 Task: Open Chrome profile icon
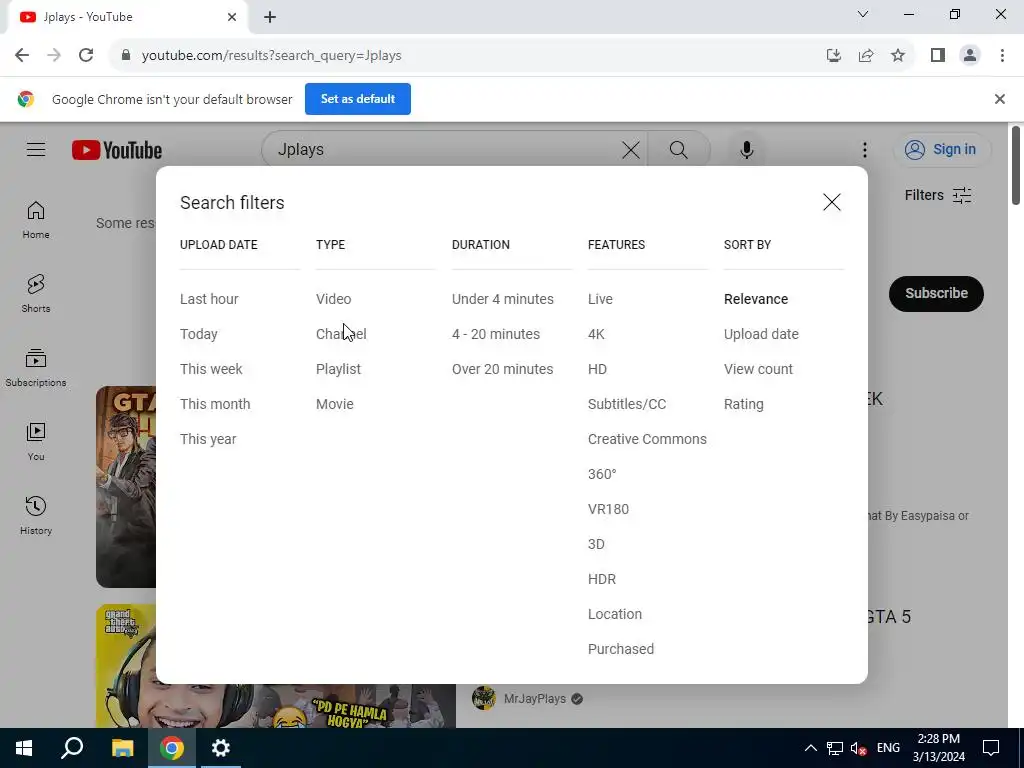[x=970, y=56]
